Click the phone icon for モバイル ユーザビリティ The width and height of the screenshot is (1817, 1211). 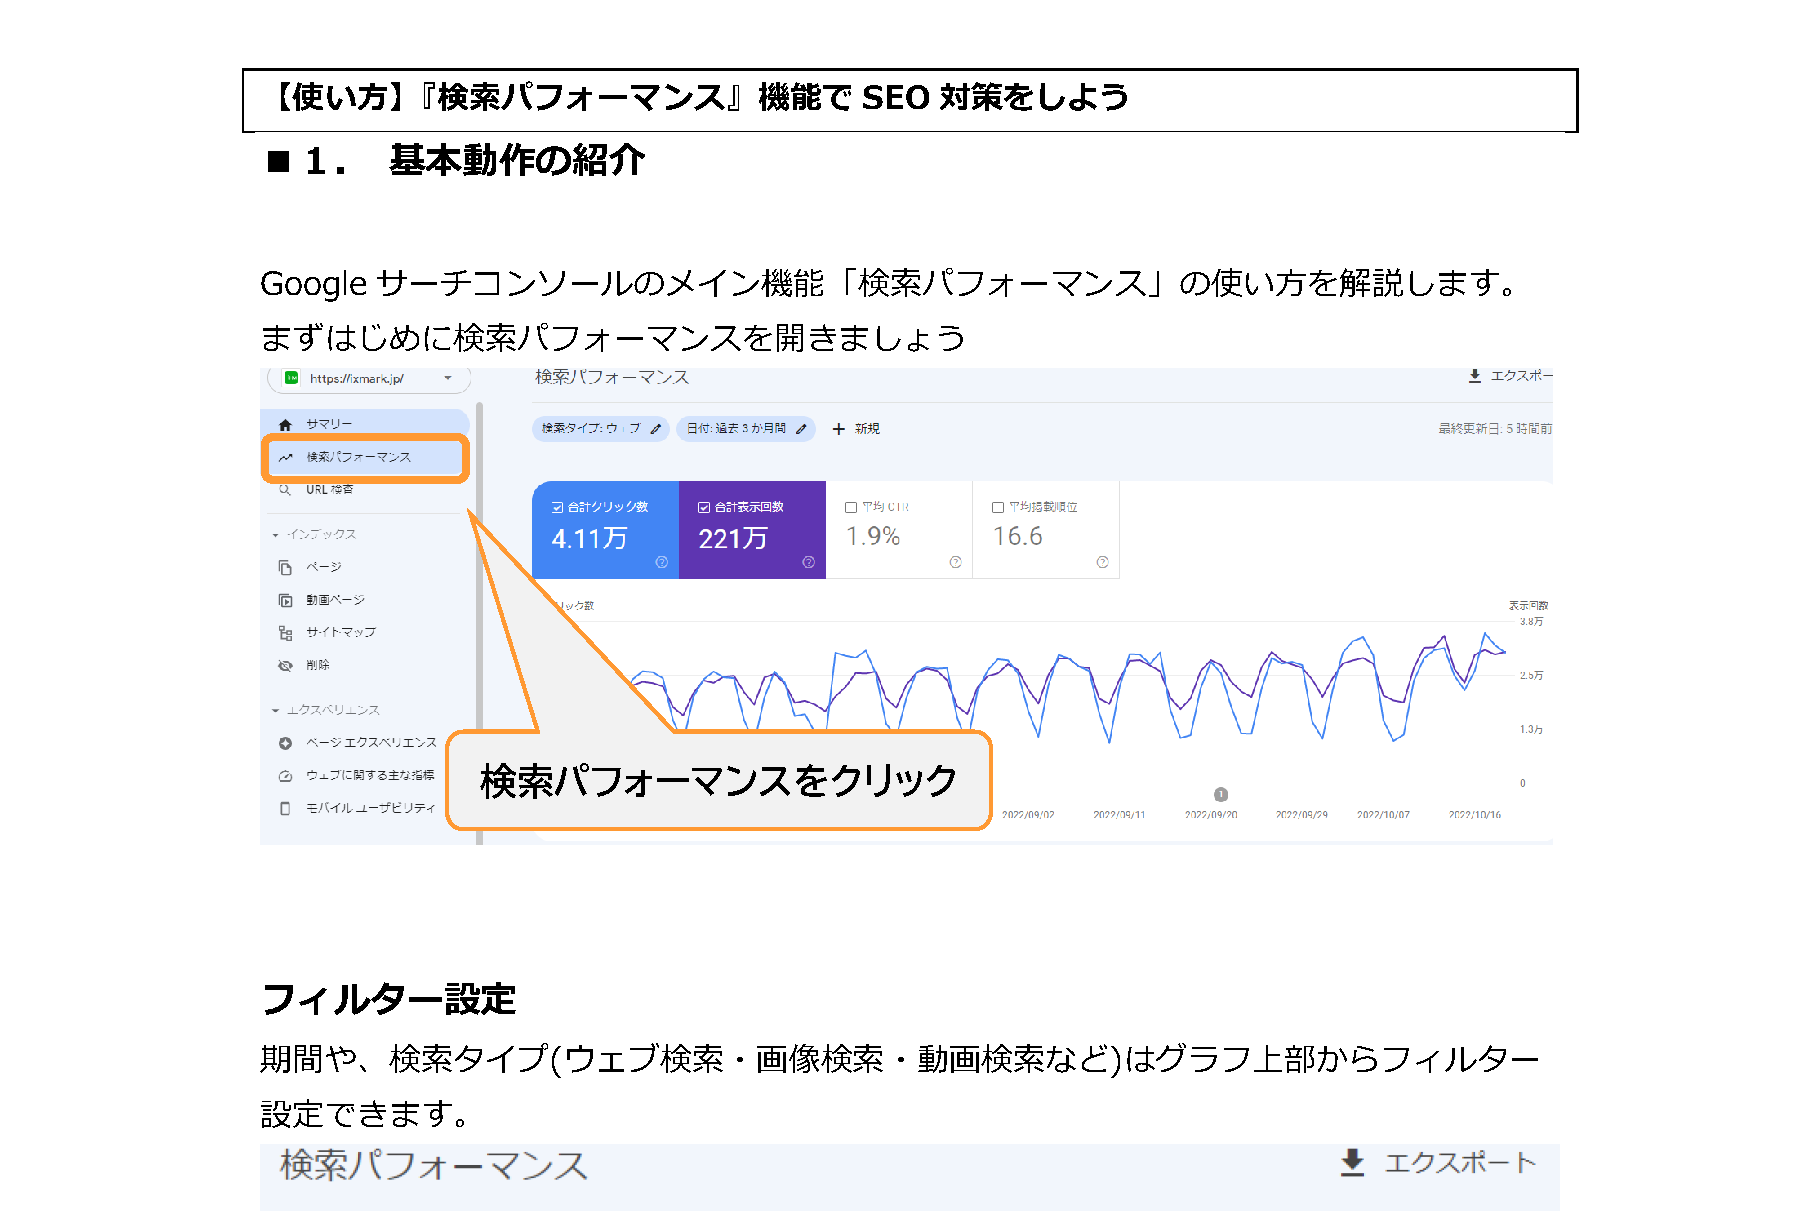[x=285, y=808]
